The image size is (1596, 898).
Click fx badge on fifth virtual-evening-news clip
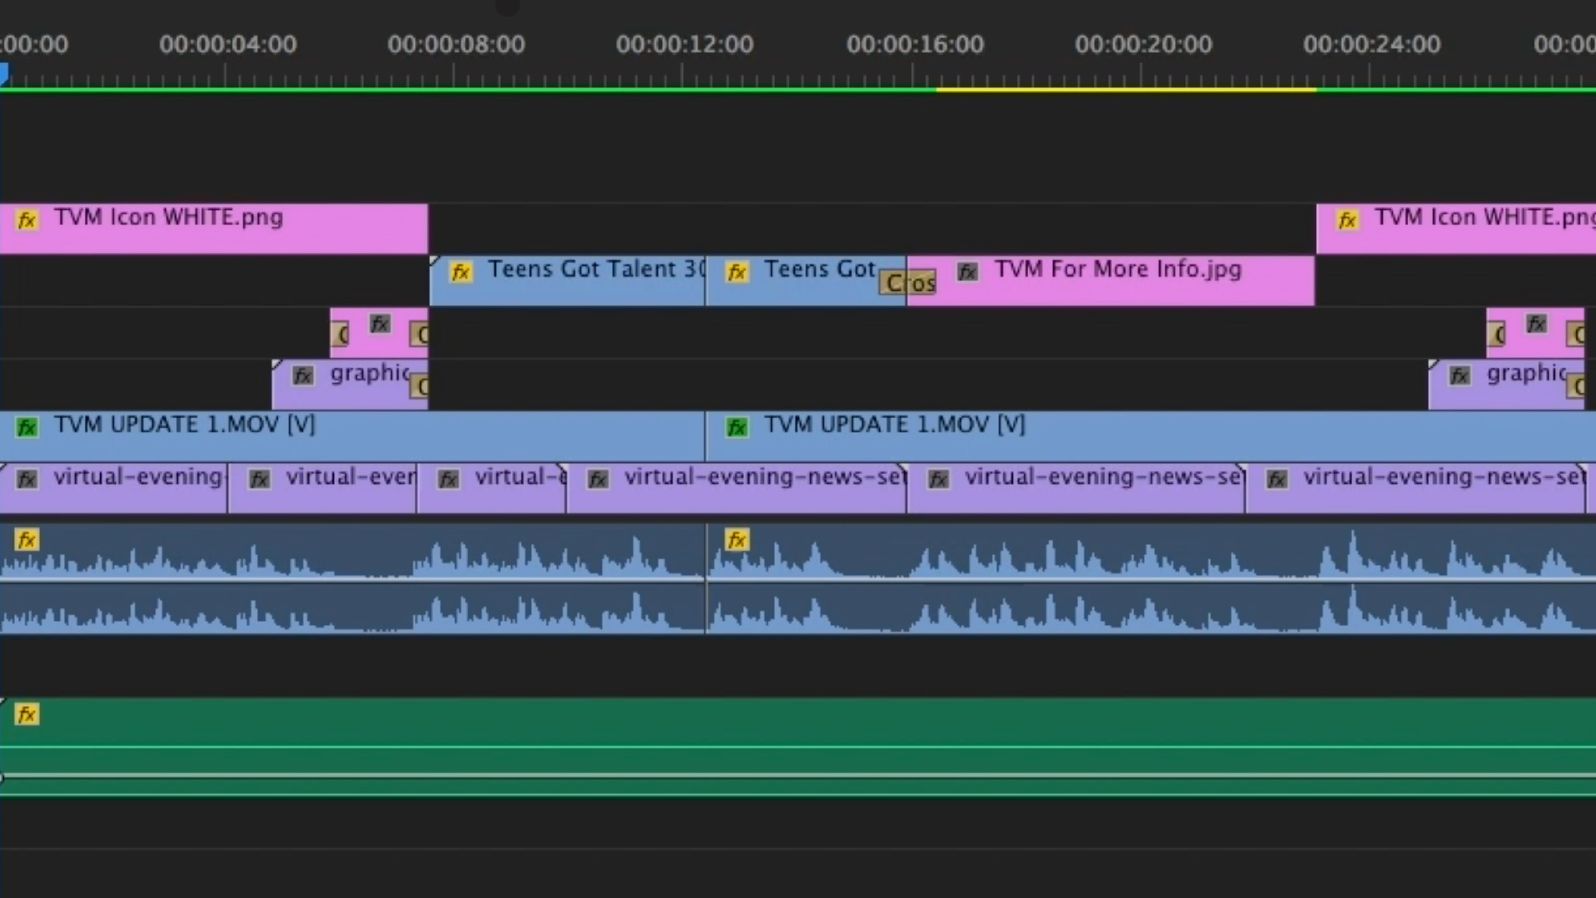click(938, 479)
